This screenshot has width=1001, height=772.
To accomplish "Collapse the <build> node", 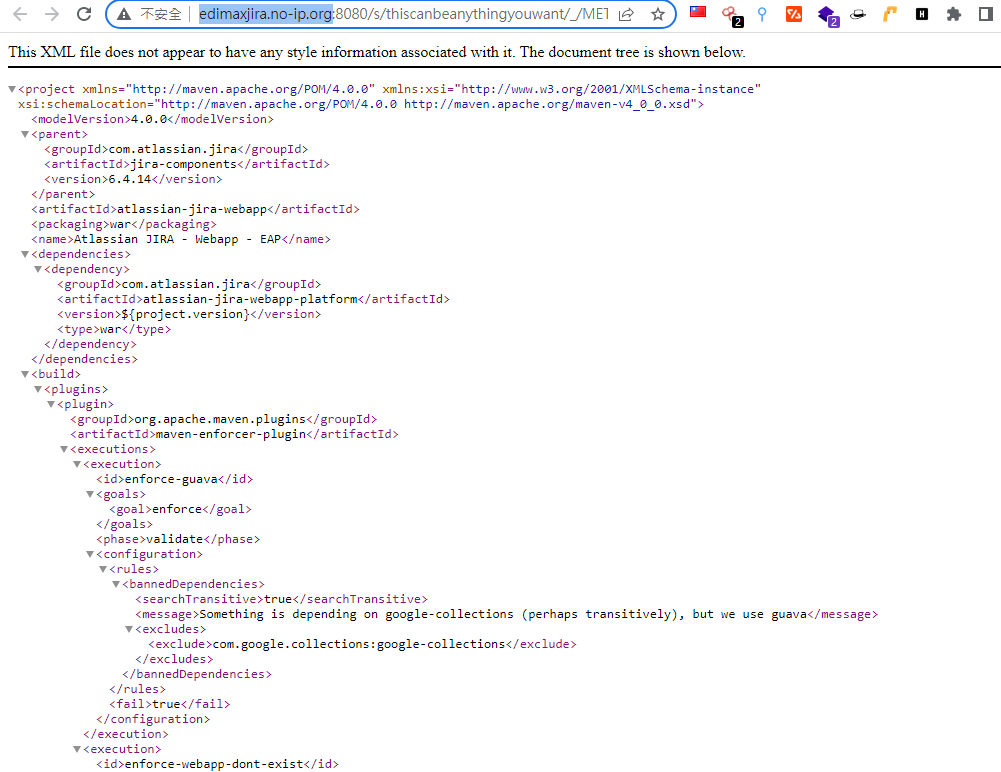I will point(25,374).
